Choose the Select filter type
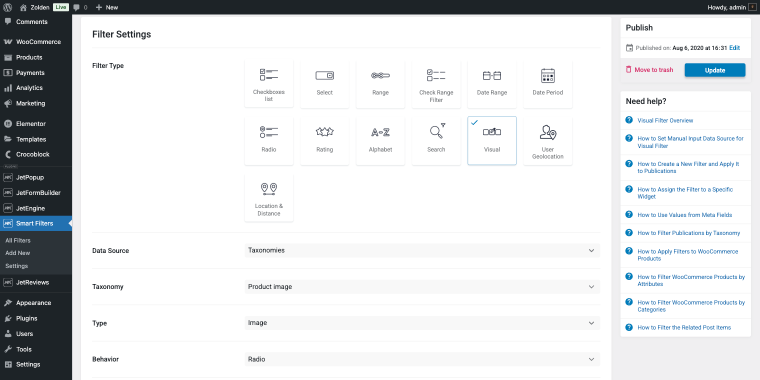760x380 pixels. pyautogui.click(x=324, y=84)
